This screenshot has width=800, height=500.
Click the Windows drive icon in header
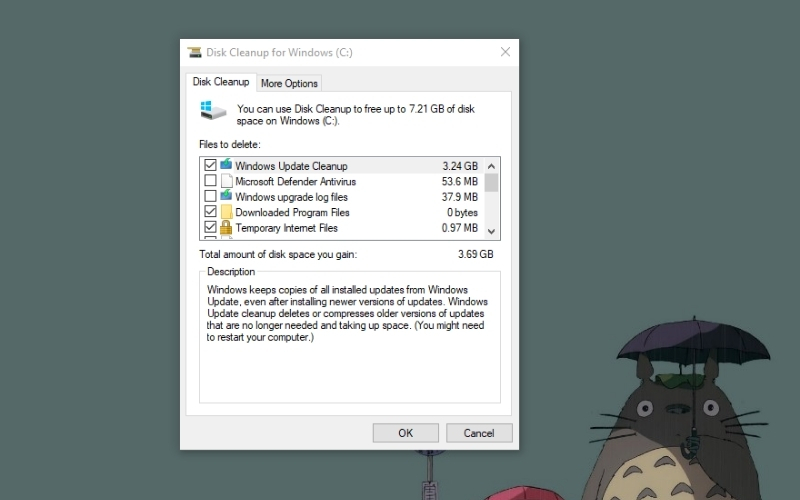tap(212, 111)
